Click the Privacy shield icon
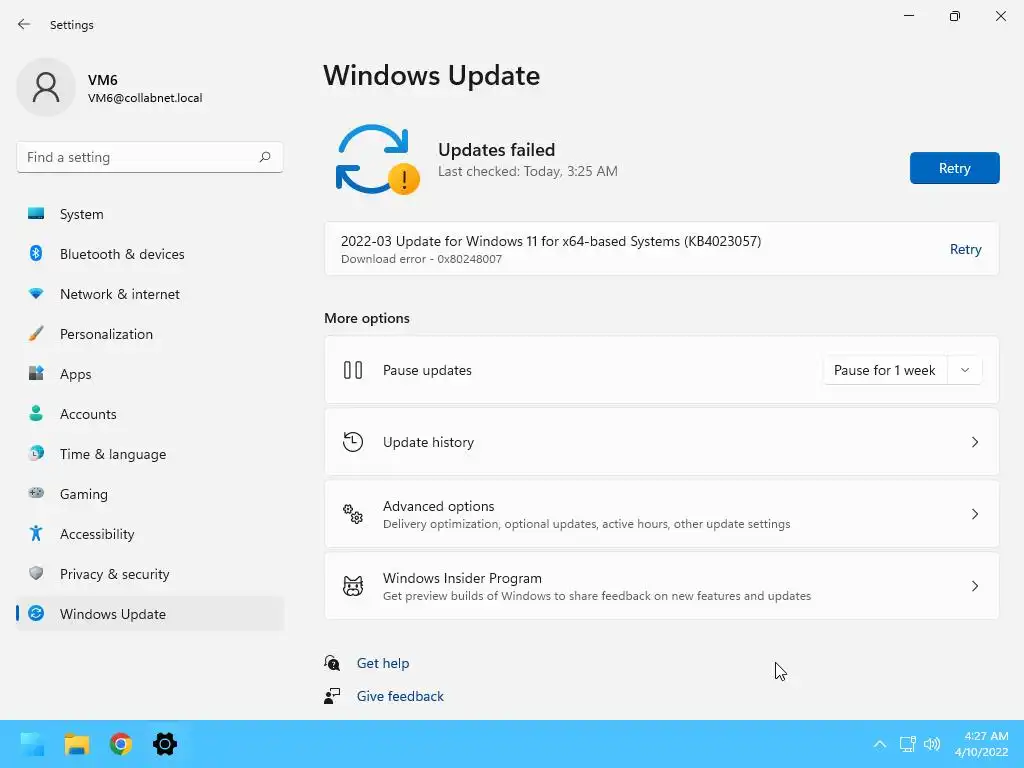 [x=36, y=573]
